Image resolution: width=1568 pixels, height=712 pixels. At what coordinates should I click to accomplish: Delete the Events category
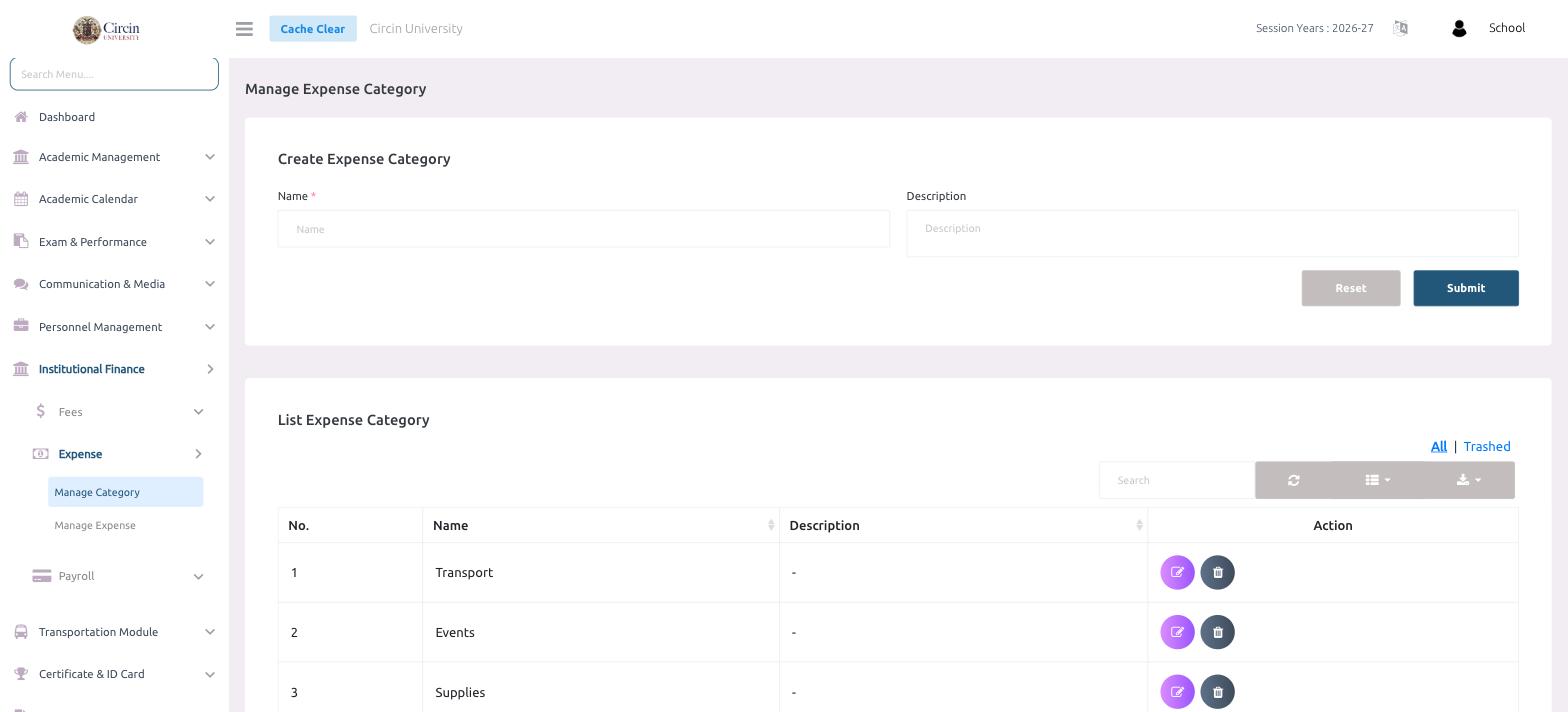coord(1218,632)
